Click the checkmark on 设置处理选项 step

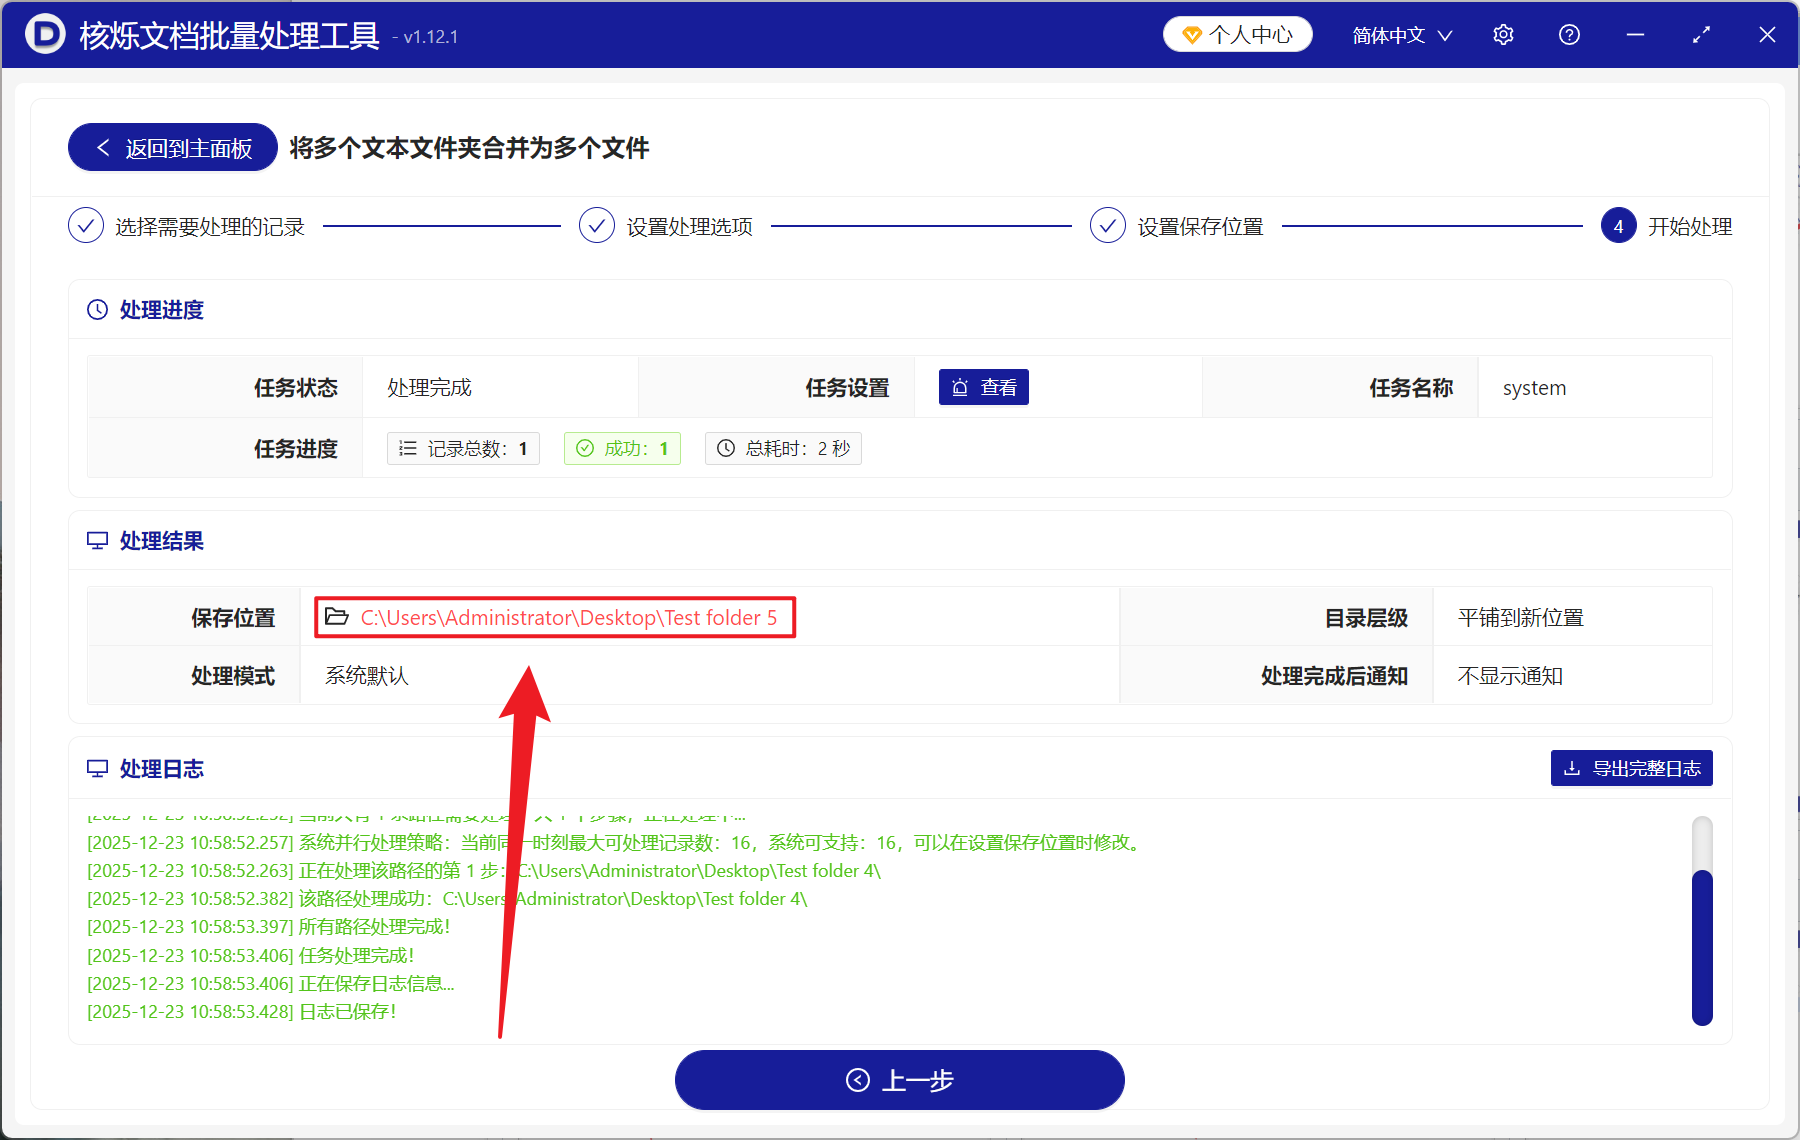[597, 226]
